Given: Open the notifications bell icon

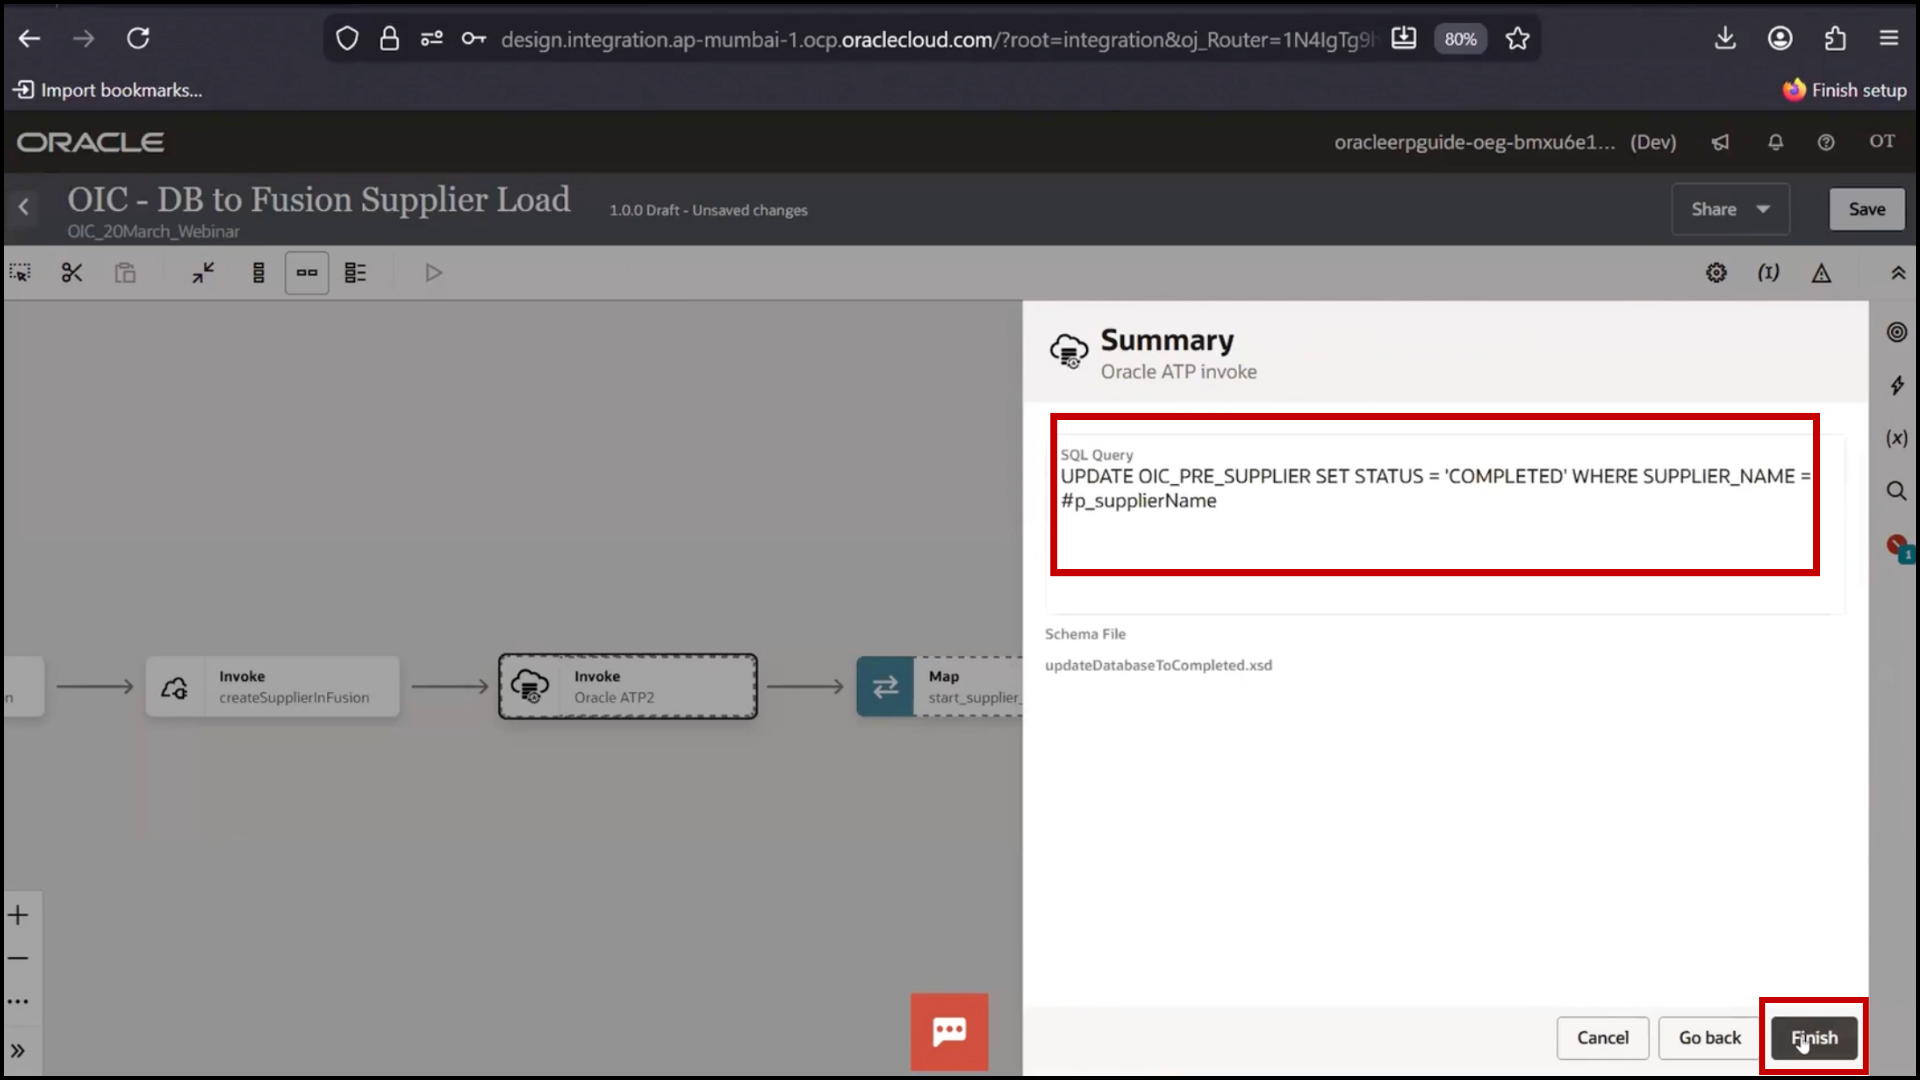Looking at the screenshot, I should pyautogui.click(x=1775, y=142).
